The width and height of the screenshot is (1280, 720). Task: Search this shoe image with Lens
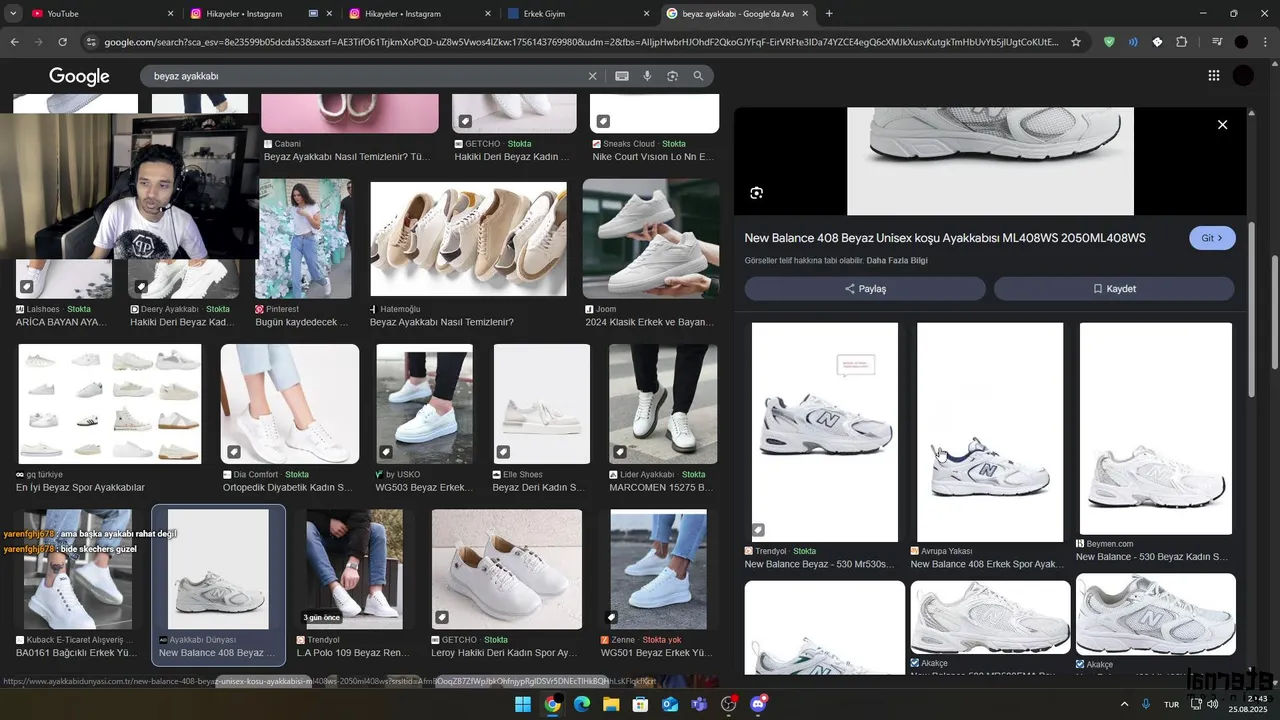[x=756, y=193]
